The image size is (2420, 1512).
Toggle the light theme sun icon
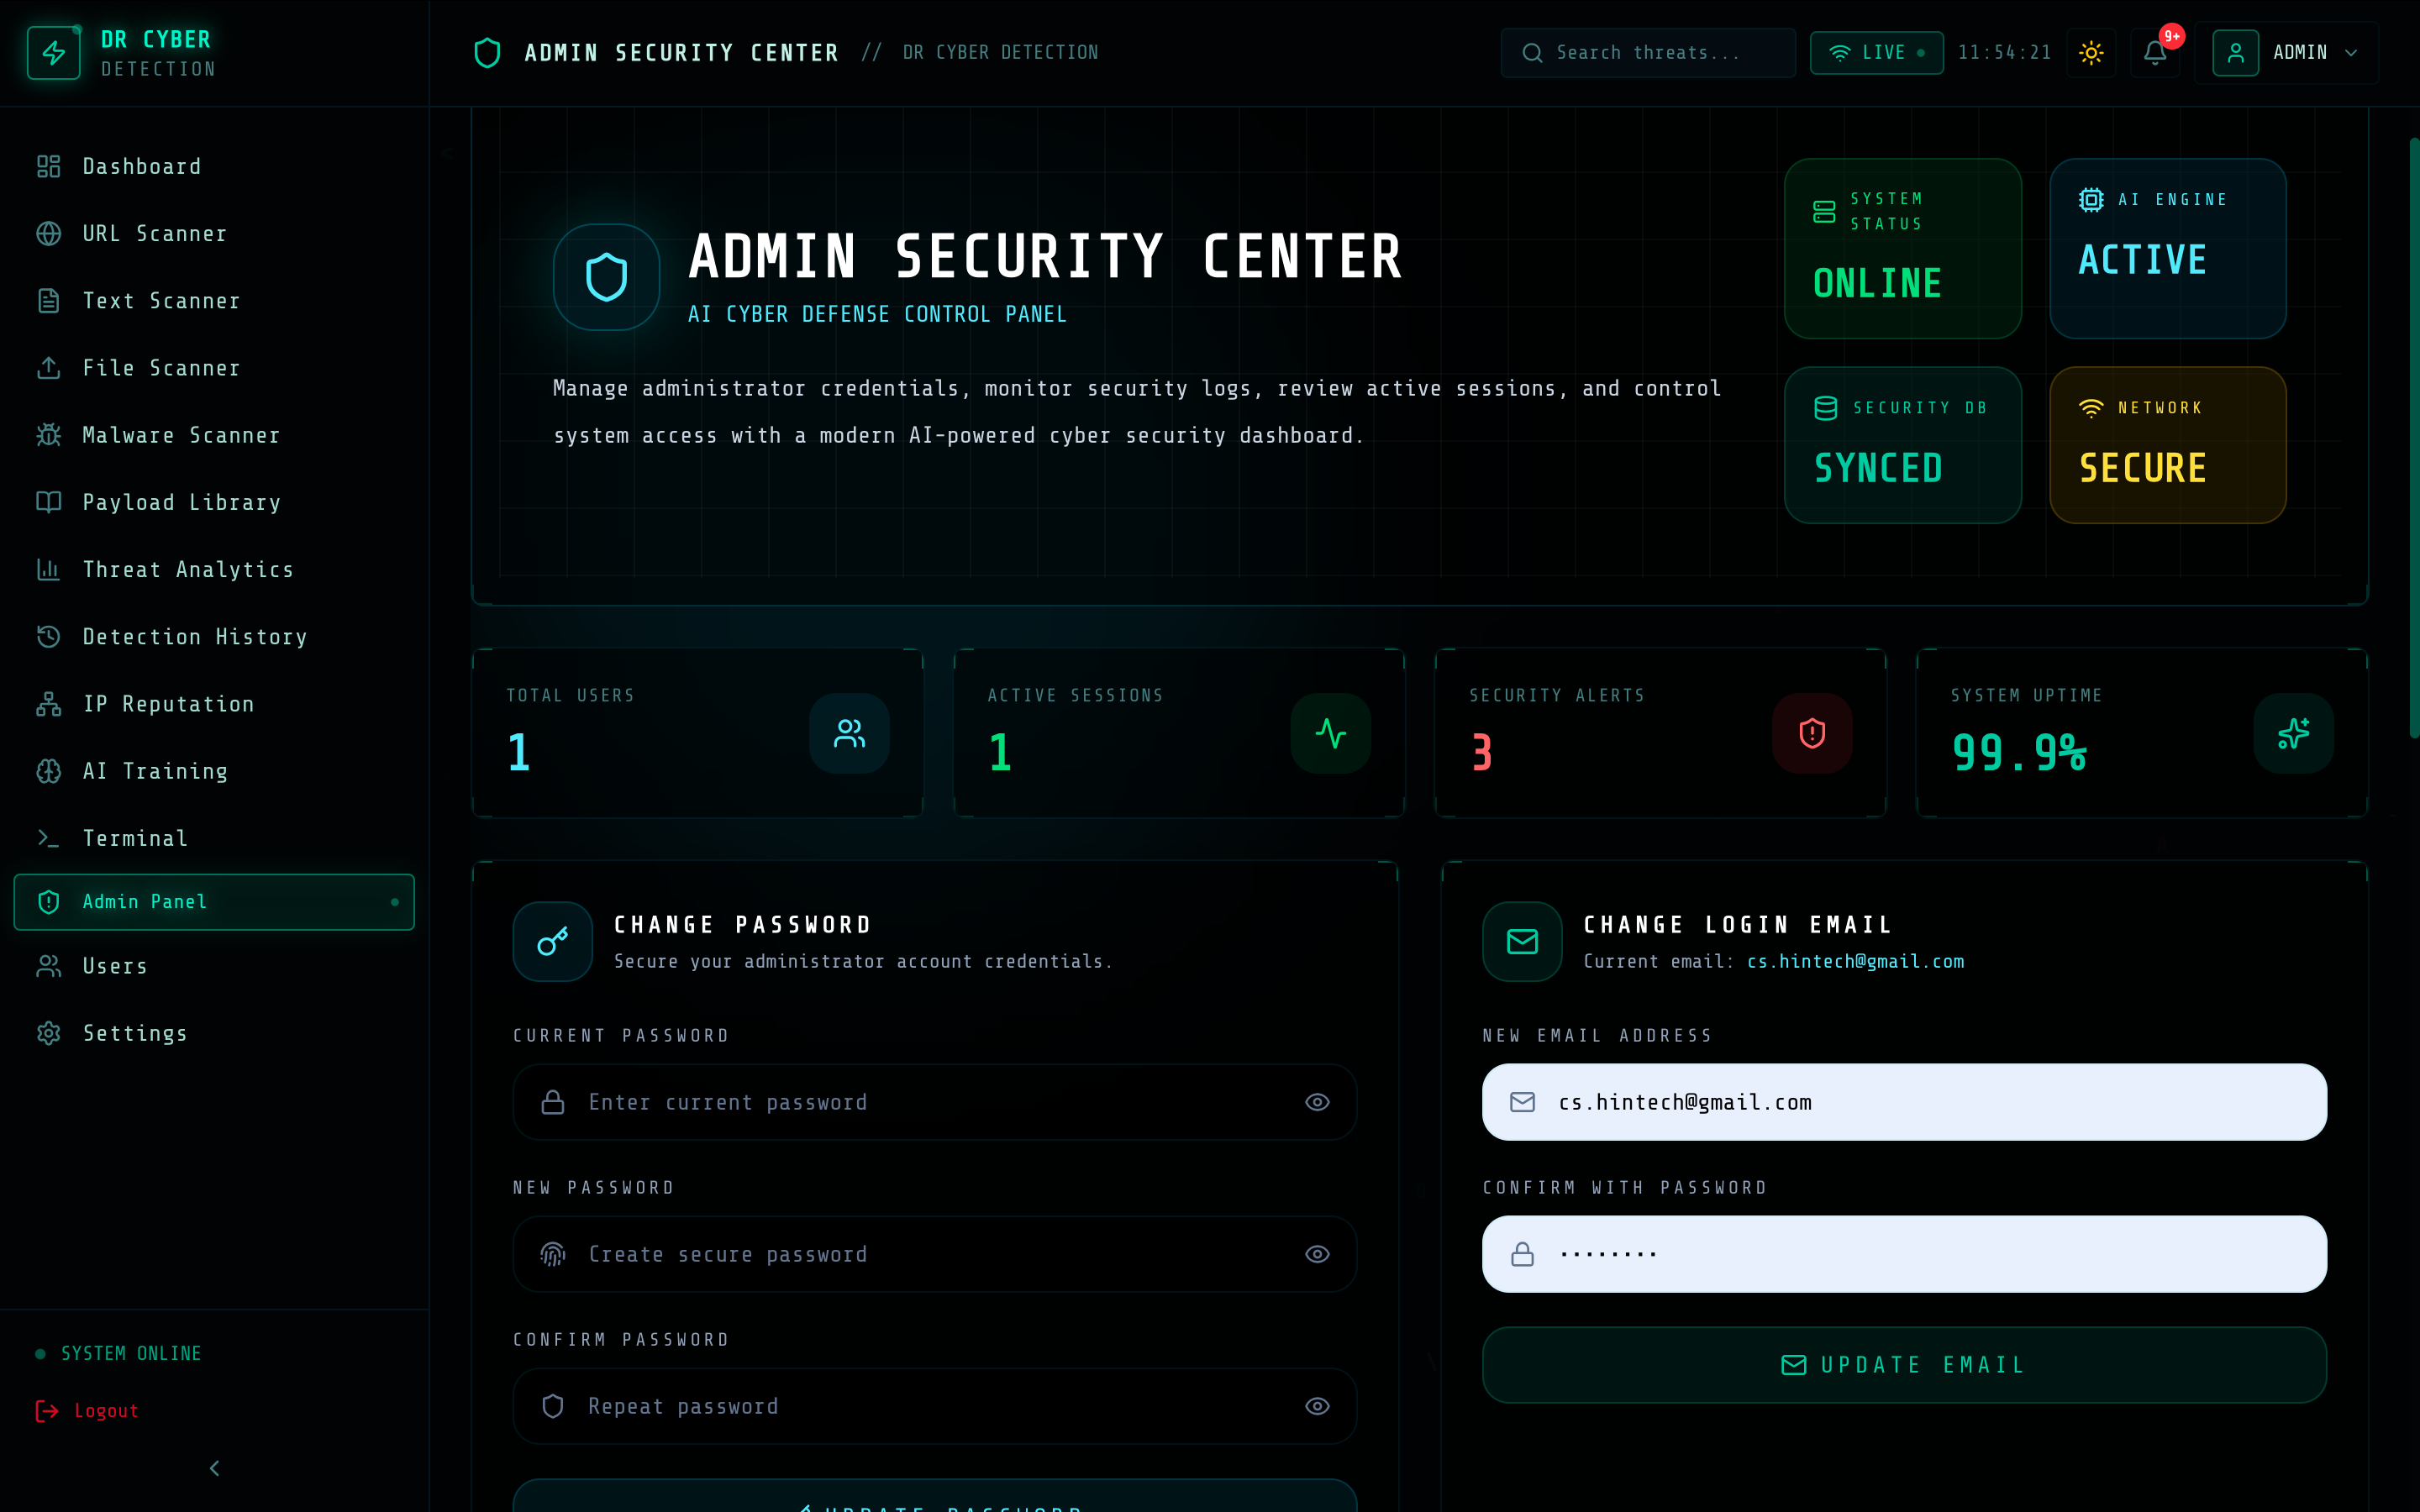pos(2091,53)
